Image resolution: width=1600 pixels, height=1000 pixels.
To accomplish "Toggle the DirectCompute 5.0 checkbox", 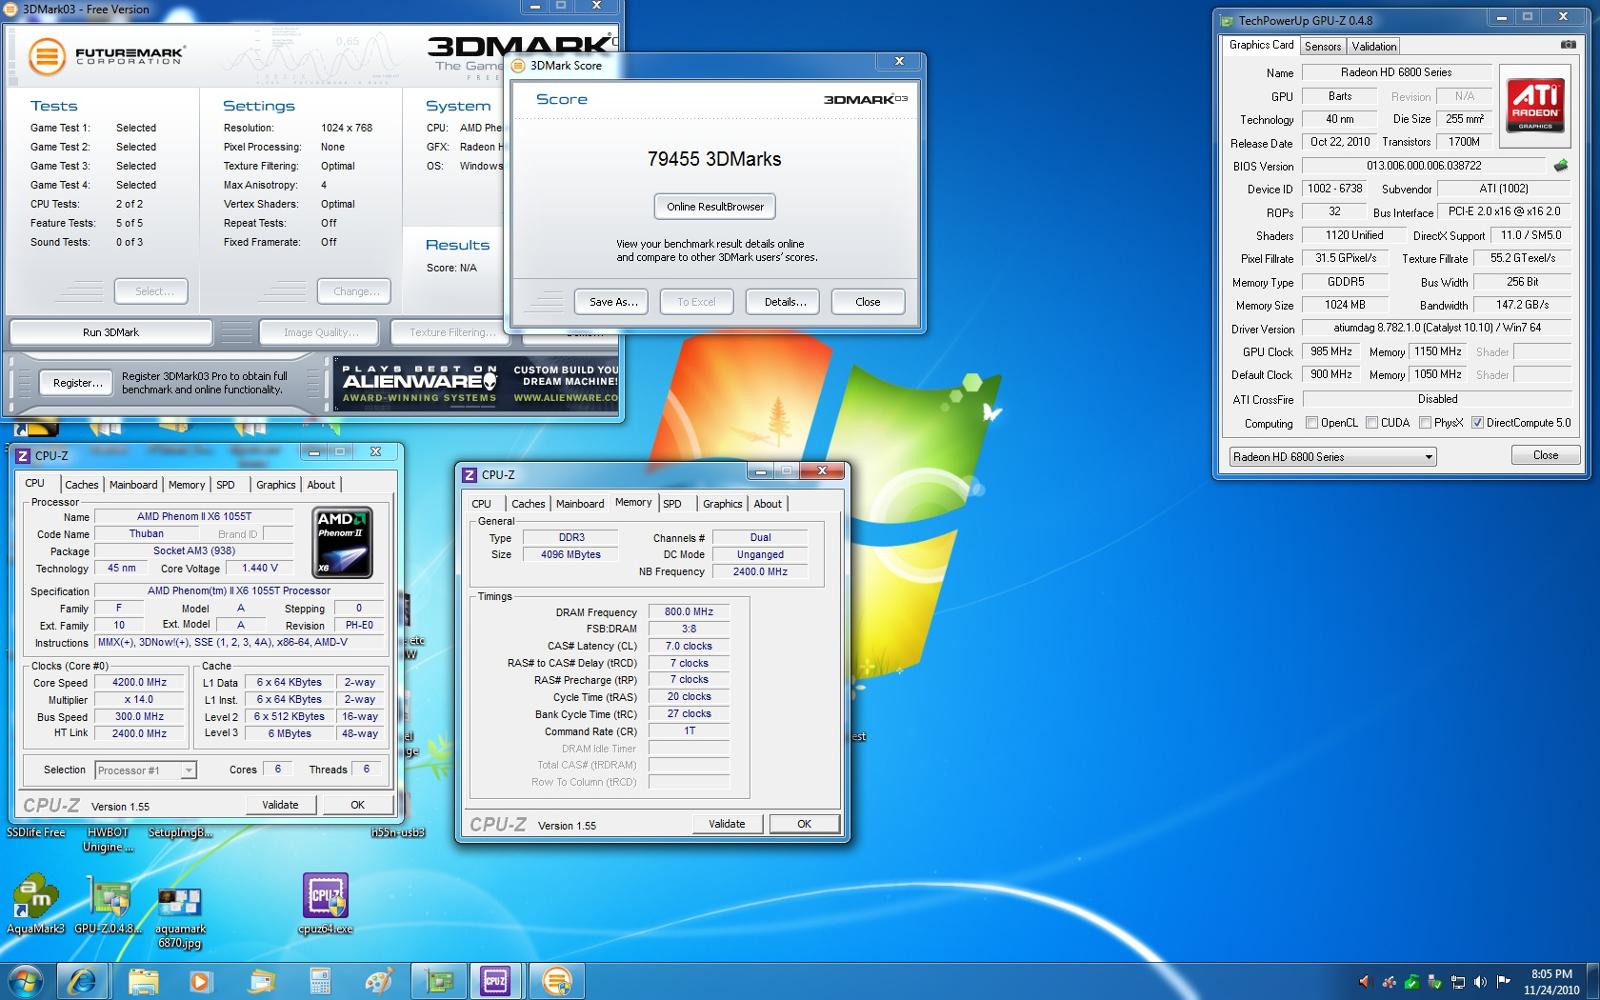I will [x=1477, y=423].
